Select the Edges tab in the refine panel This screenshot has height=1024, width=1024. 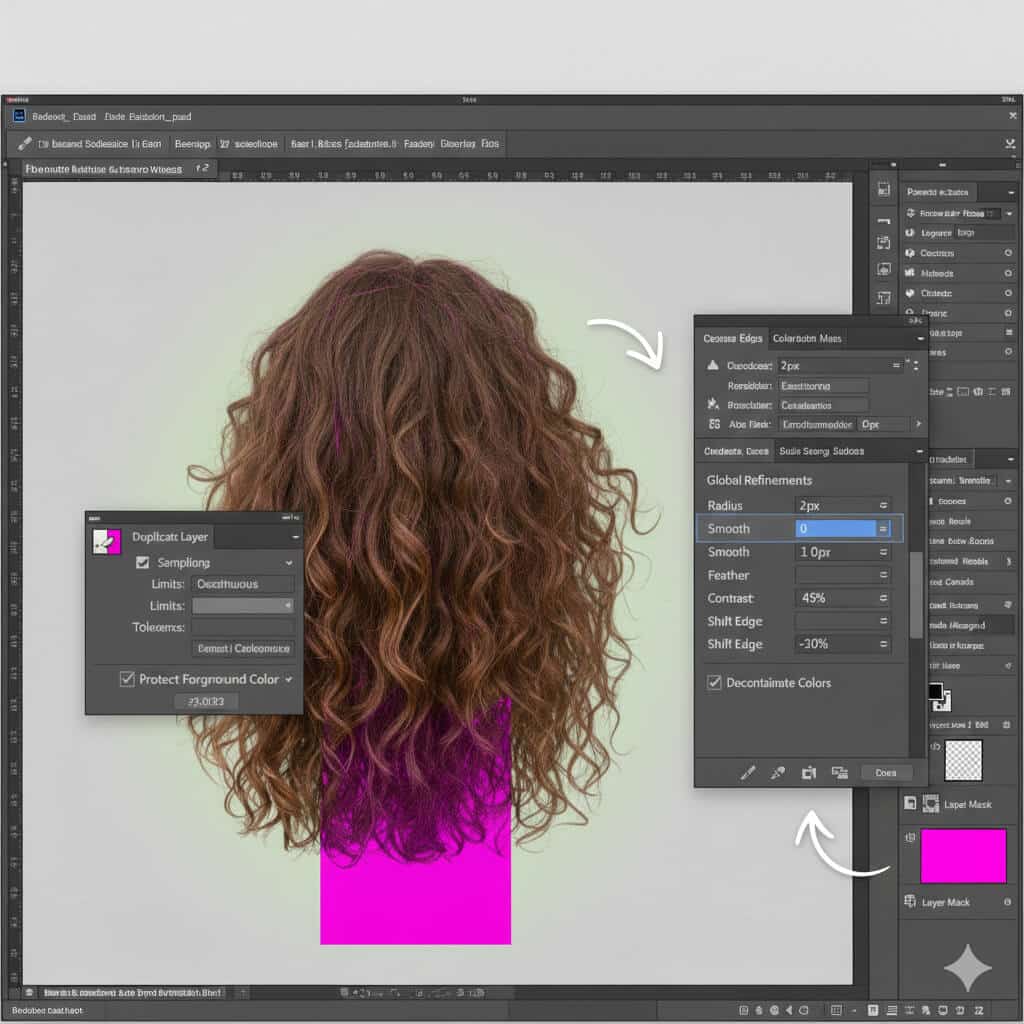(x=733, y=338)
